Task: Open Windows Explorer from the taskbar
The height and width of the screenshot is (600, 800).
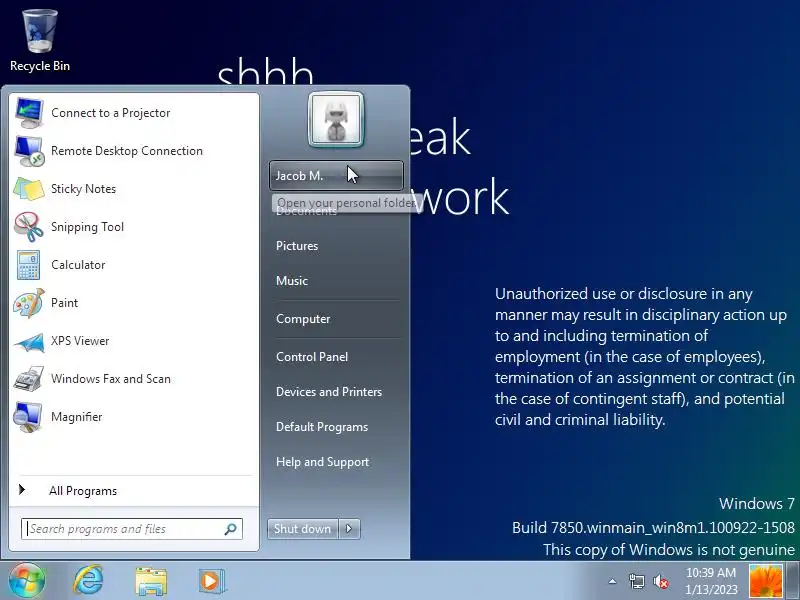Action: click(151, 581)
